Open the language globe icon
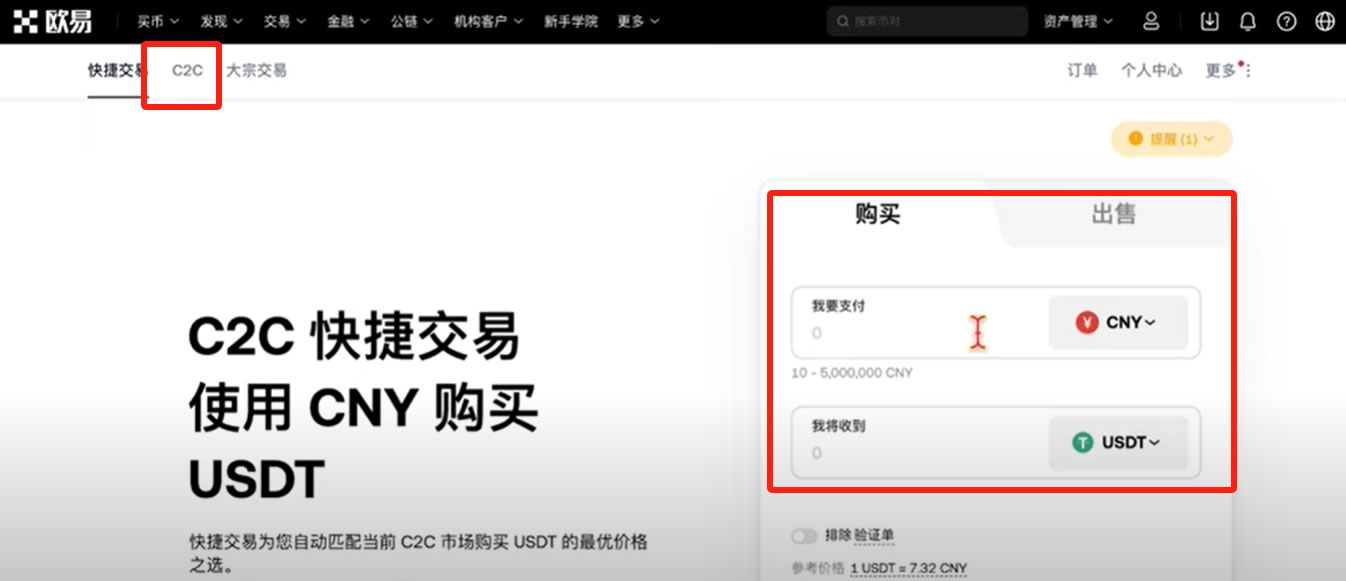1346x581 pixels. tap(1325, 21)
